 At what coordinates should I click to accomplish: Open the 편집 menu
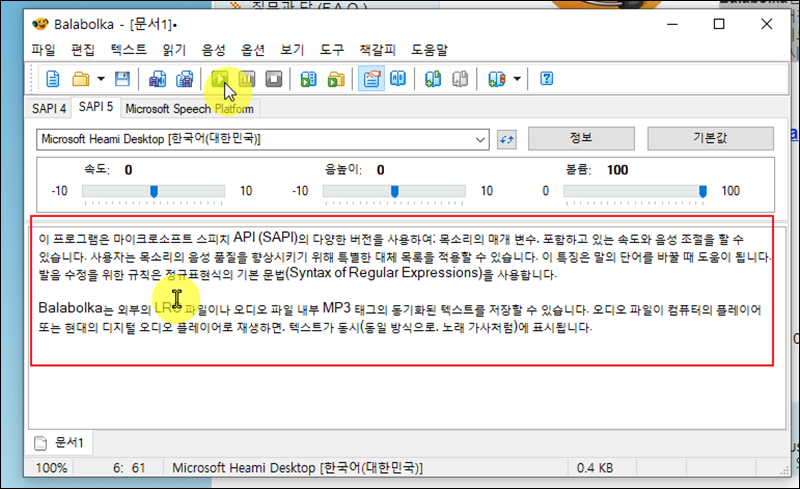[x=83, y=50]
